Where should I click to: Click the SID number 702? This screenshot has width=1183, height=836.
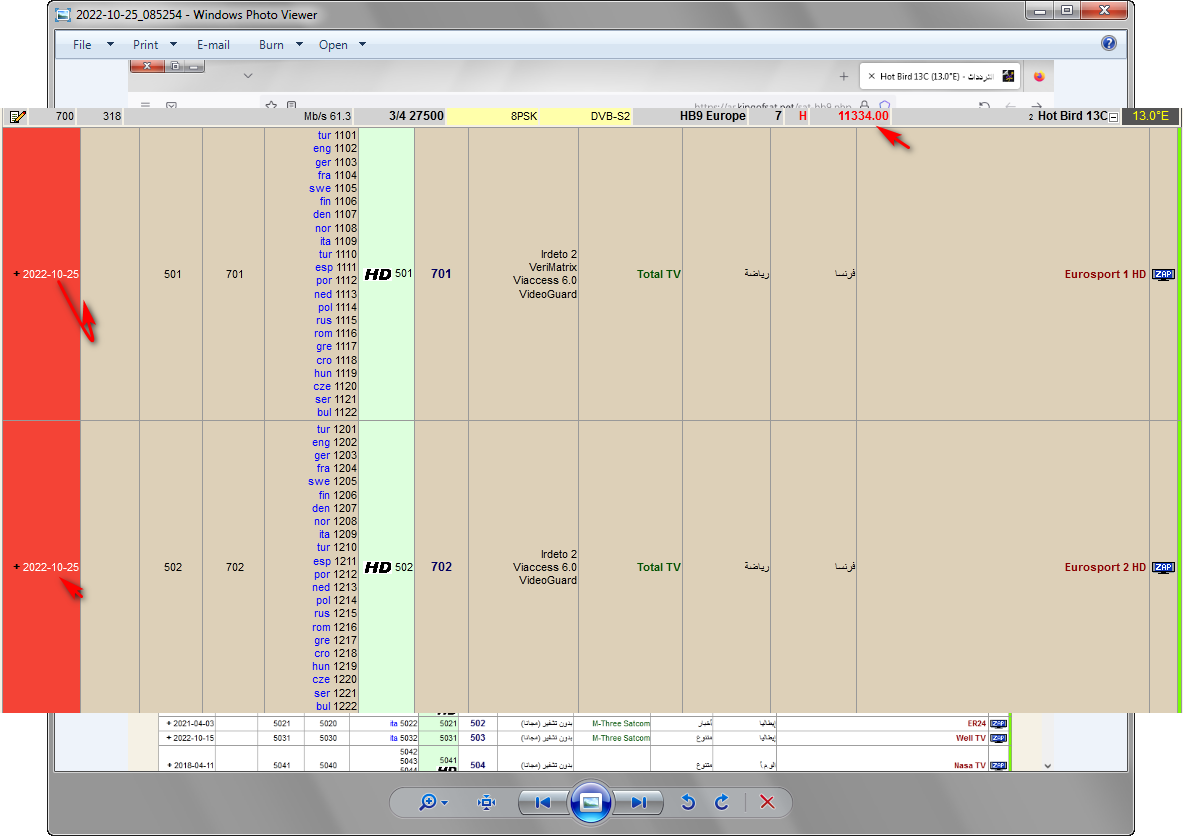tap(441, 567)
